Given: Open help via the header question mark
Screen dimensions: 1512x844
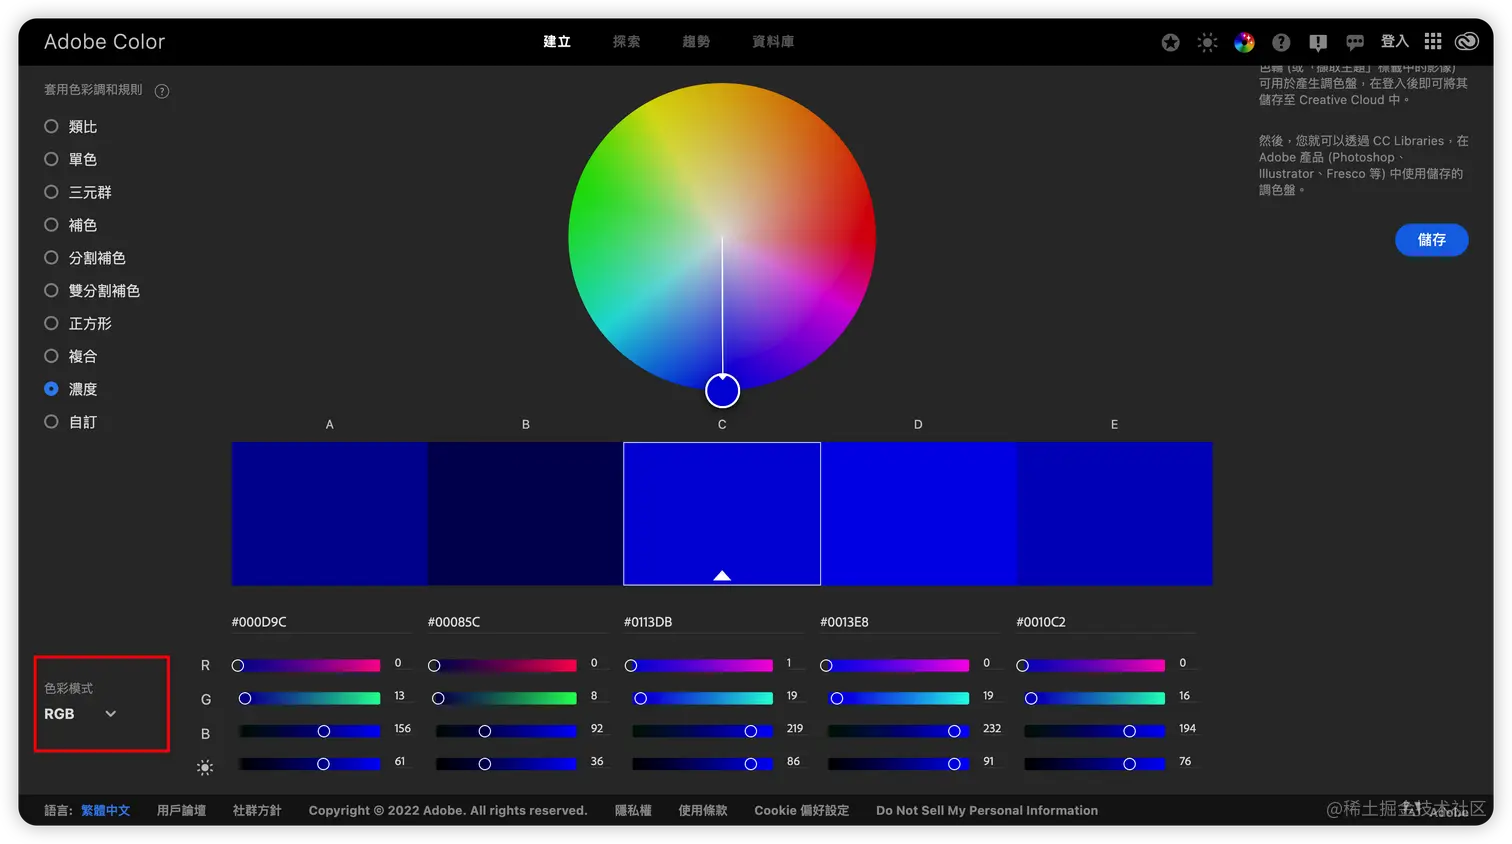Looking at the screenshot, I should coord(1281,42).
